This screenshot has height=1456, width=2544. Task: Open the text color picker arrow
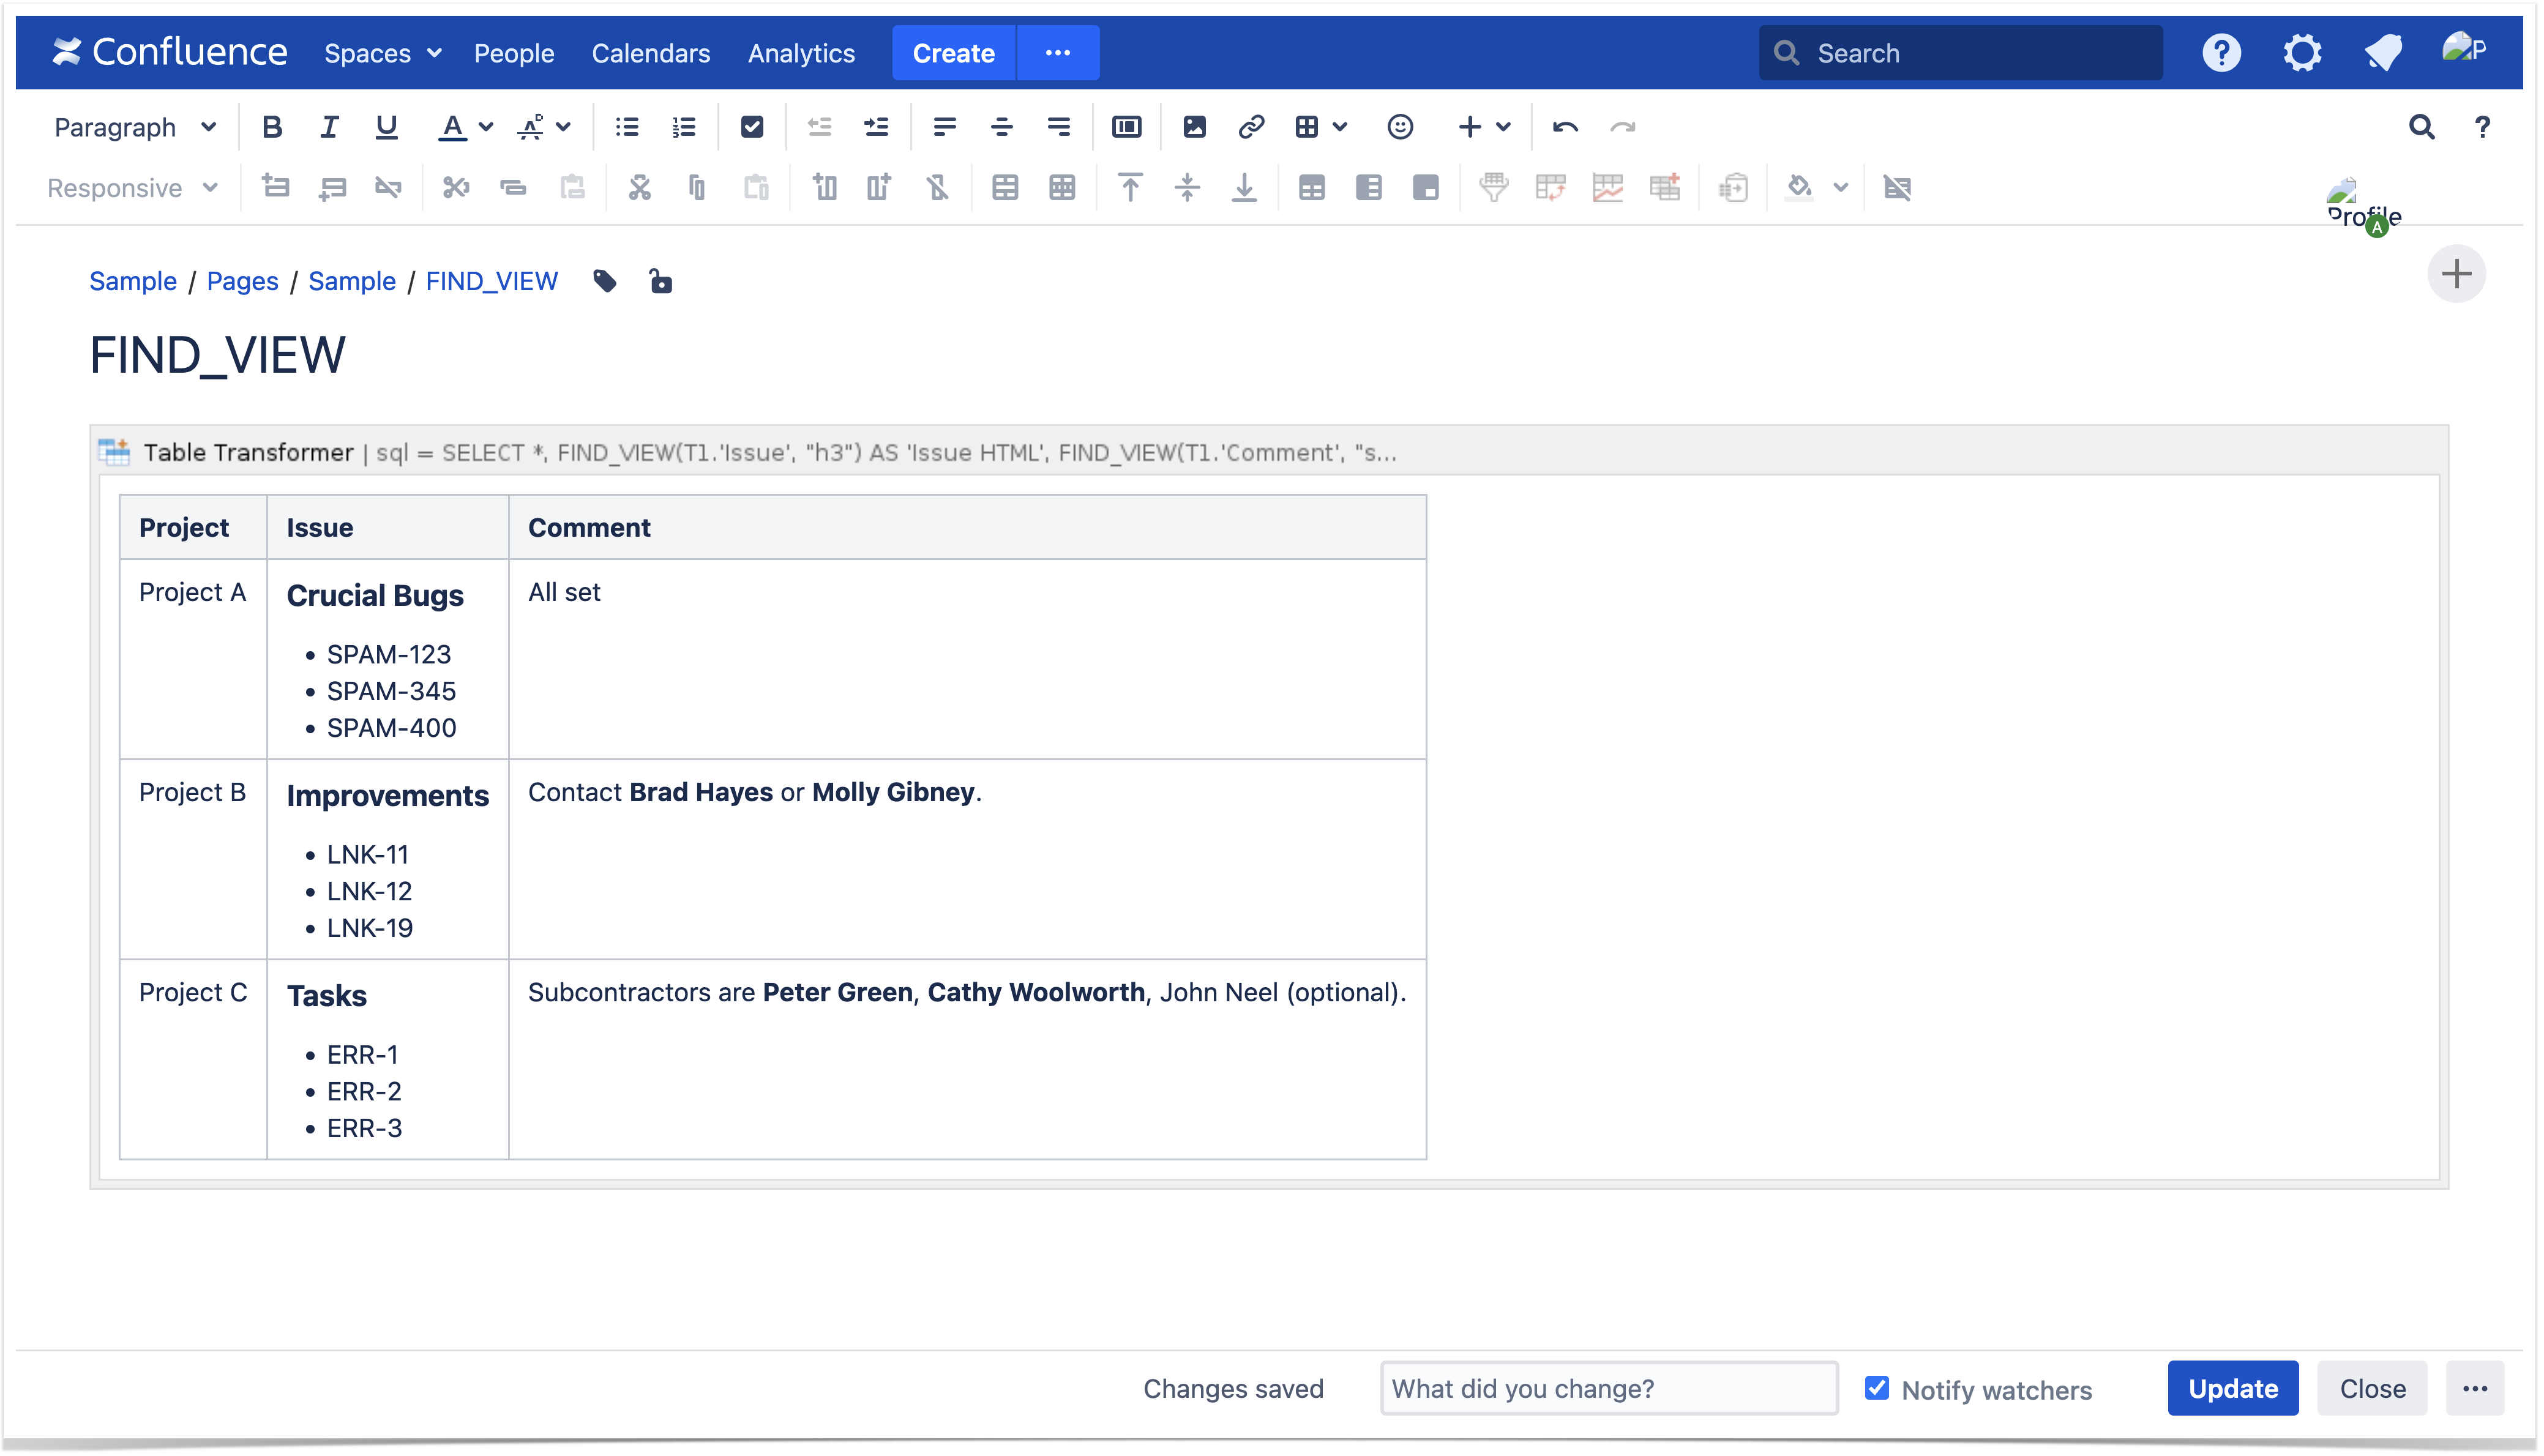click(486, 127)
